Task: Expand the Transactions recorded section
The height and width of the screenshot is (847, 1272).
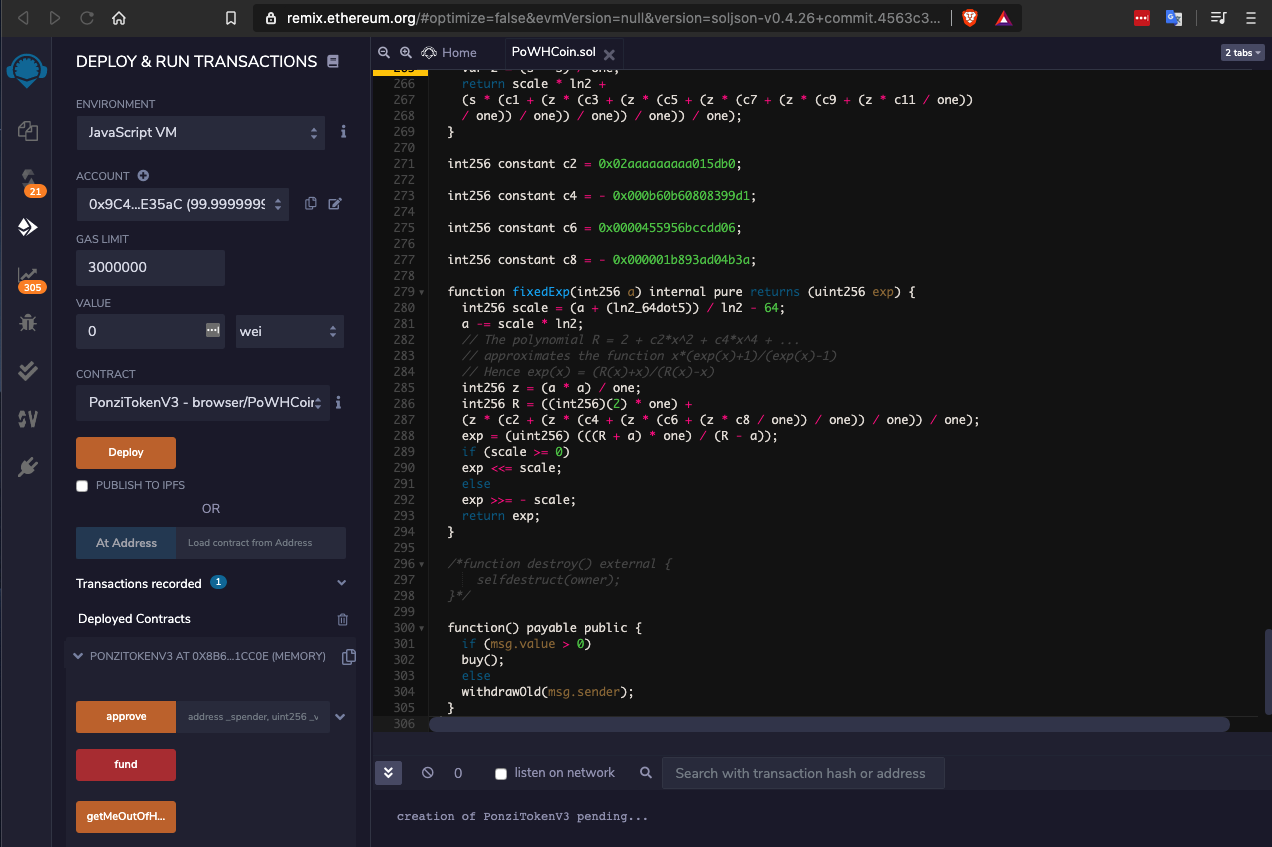Action: click(341, 583)
